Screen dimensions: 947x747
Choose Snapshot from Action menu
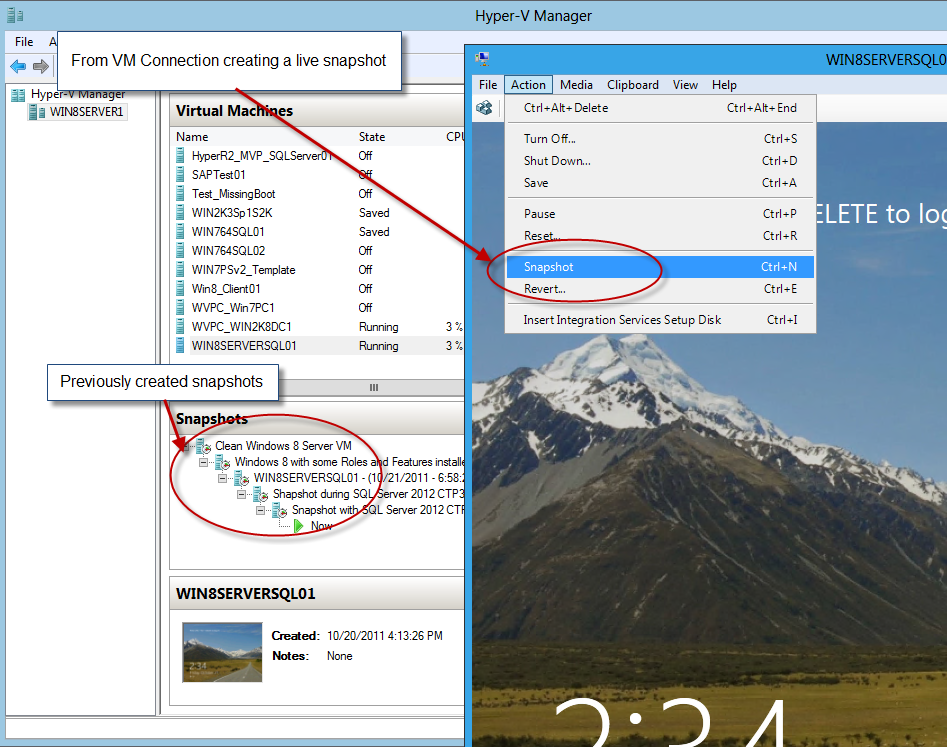point(660,267)
